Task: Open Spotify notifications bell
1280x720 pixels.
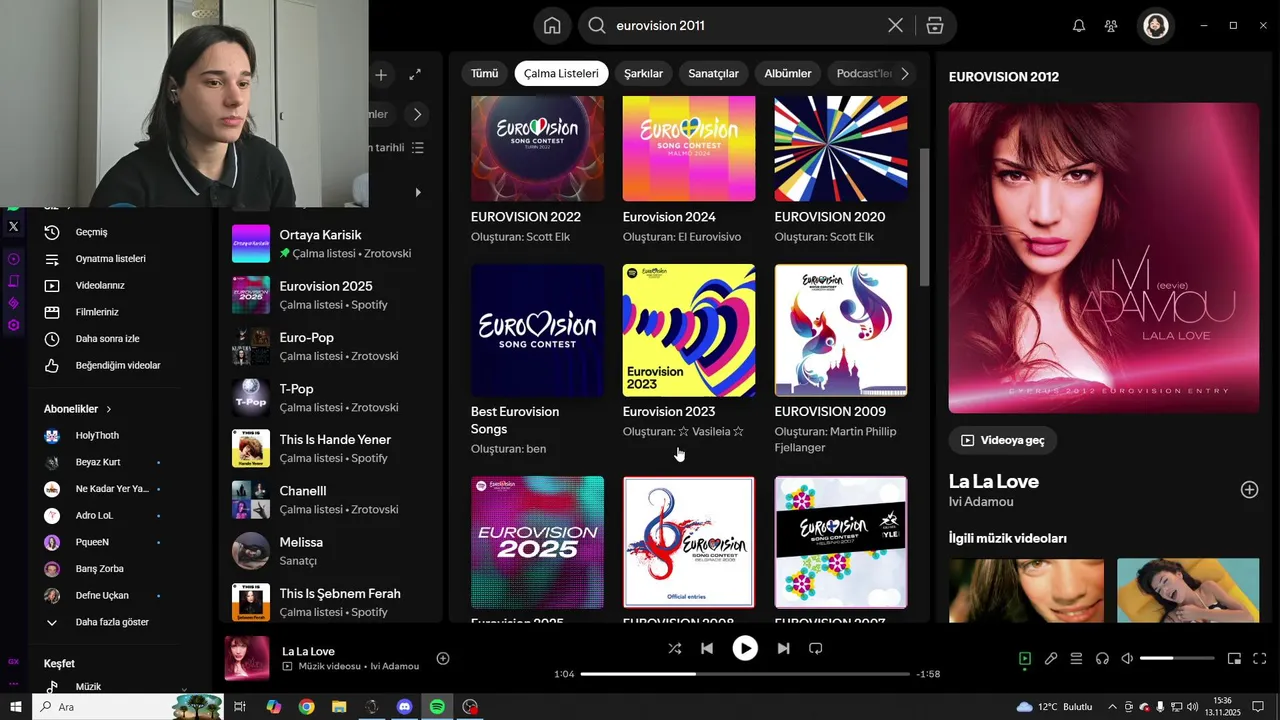Action: coord(1079,26)
